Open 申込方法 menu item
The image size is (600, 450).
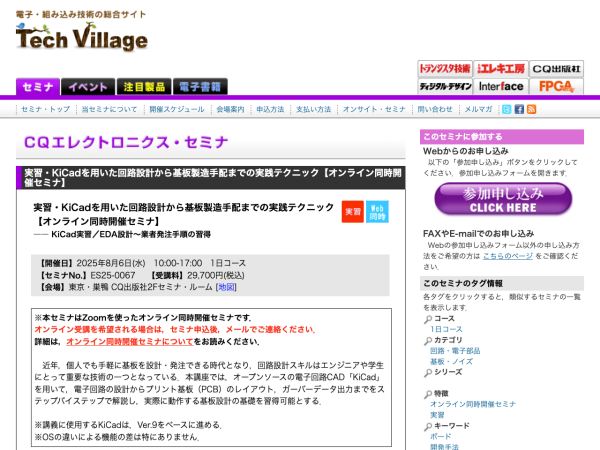(270, 109)
